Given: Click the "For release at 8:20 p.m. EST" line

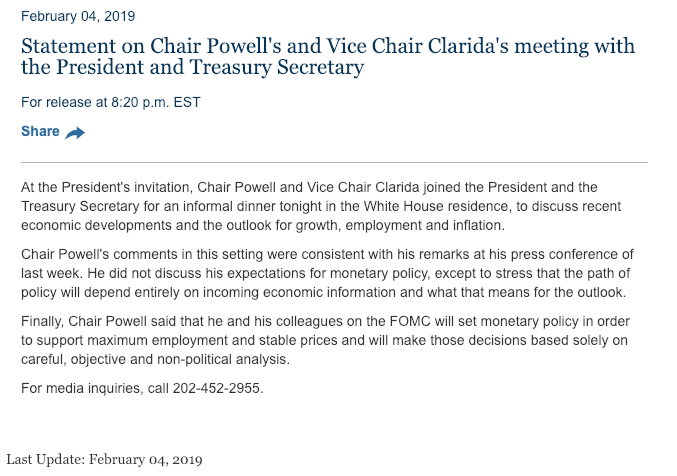Looking at the screenshot, I should tap(118, 102).
